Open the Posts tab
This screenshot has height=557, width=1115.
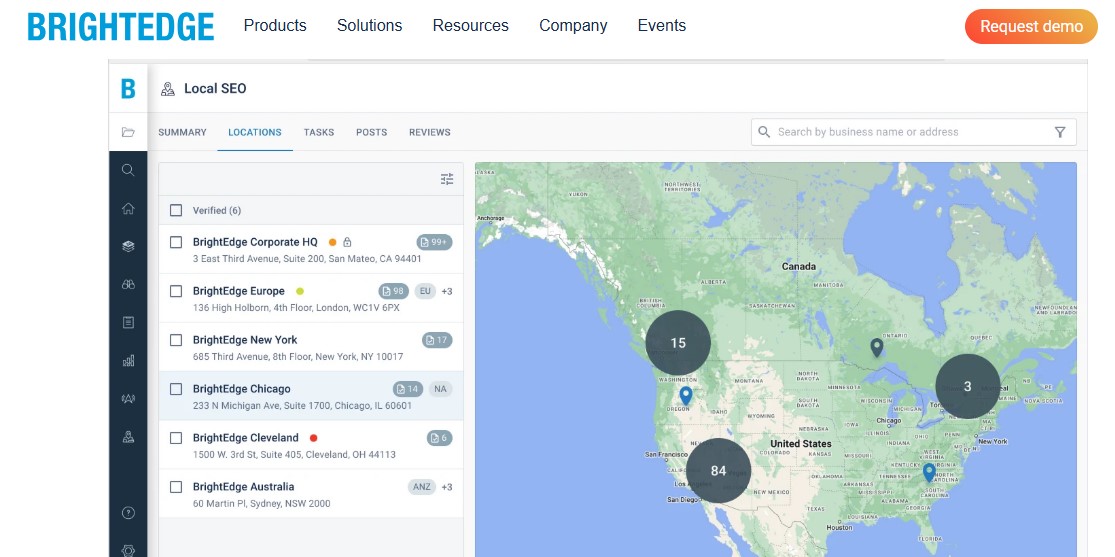click(372, 132)
